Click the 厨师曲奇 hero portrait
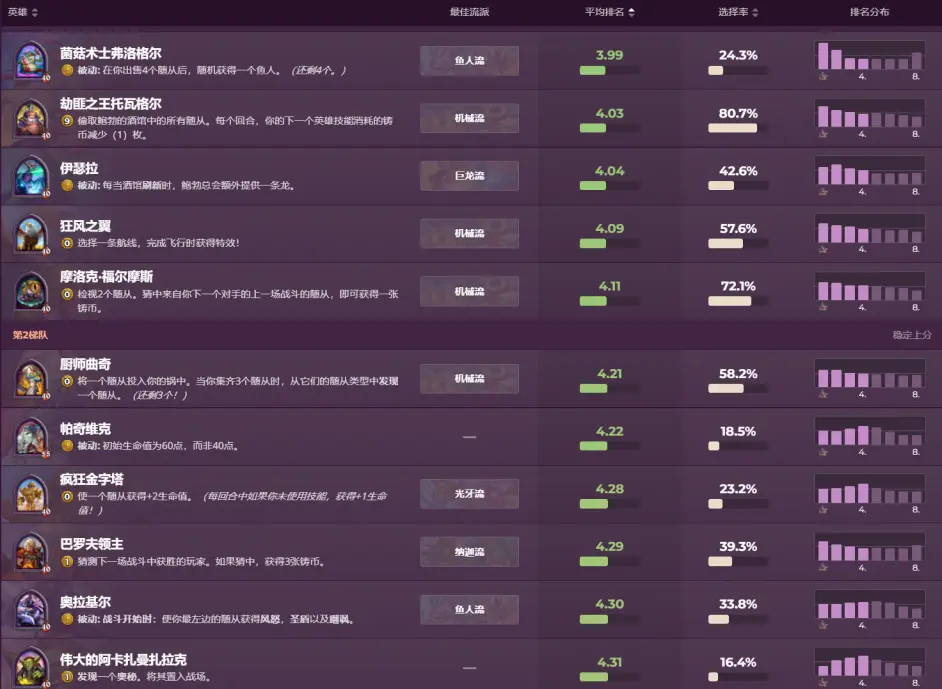 click(32, 378)
